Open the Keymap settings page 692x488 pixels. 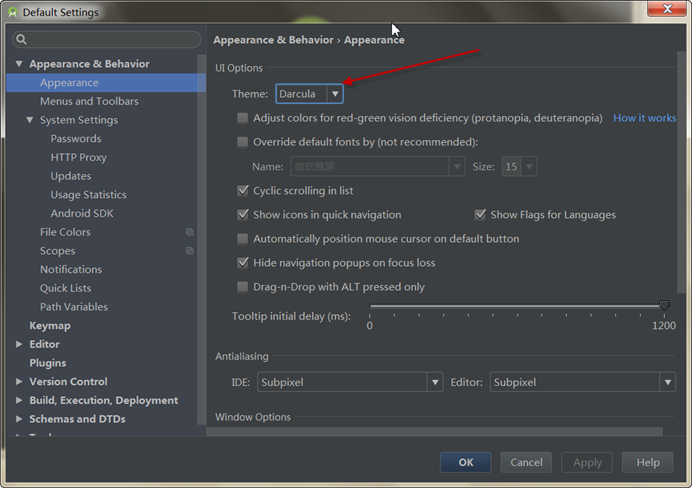pyautogui.click(x=50, y=326)
